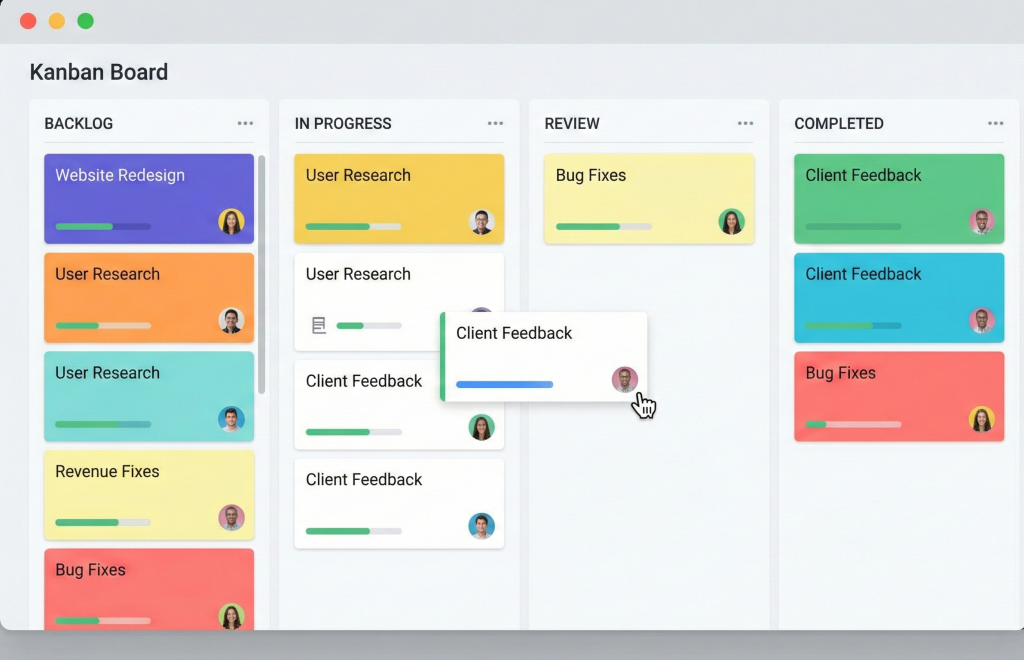This screenshot has height=660, width=1024.
Task: Click the blue progress bar on dragged Client Feedback card
Action: point(503,384)
